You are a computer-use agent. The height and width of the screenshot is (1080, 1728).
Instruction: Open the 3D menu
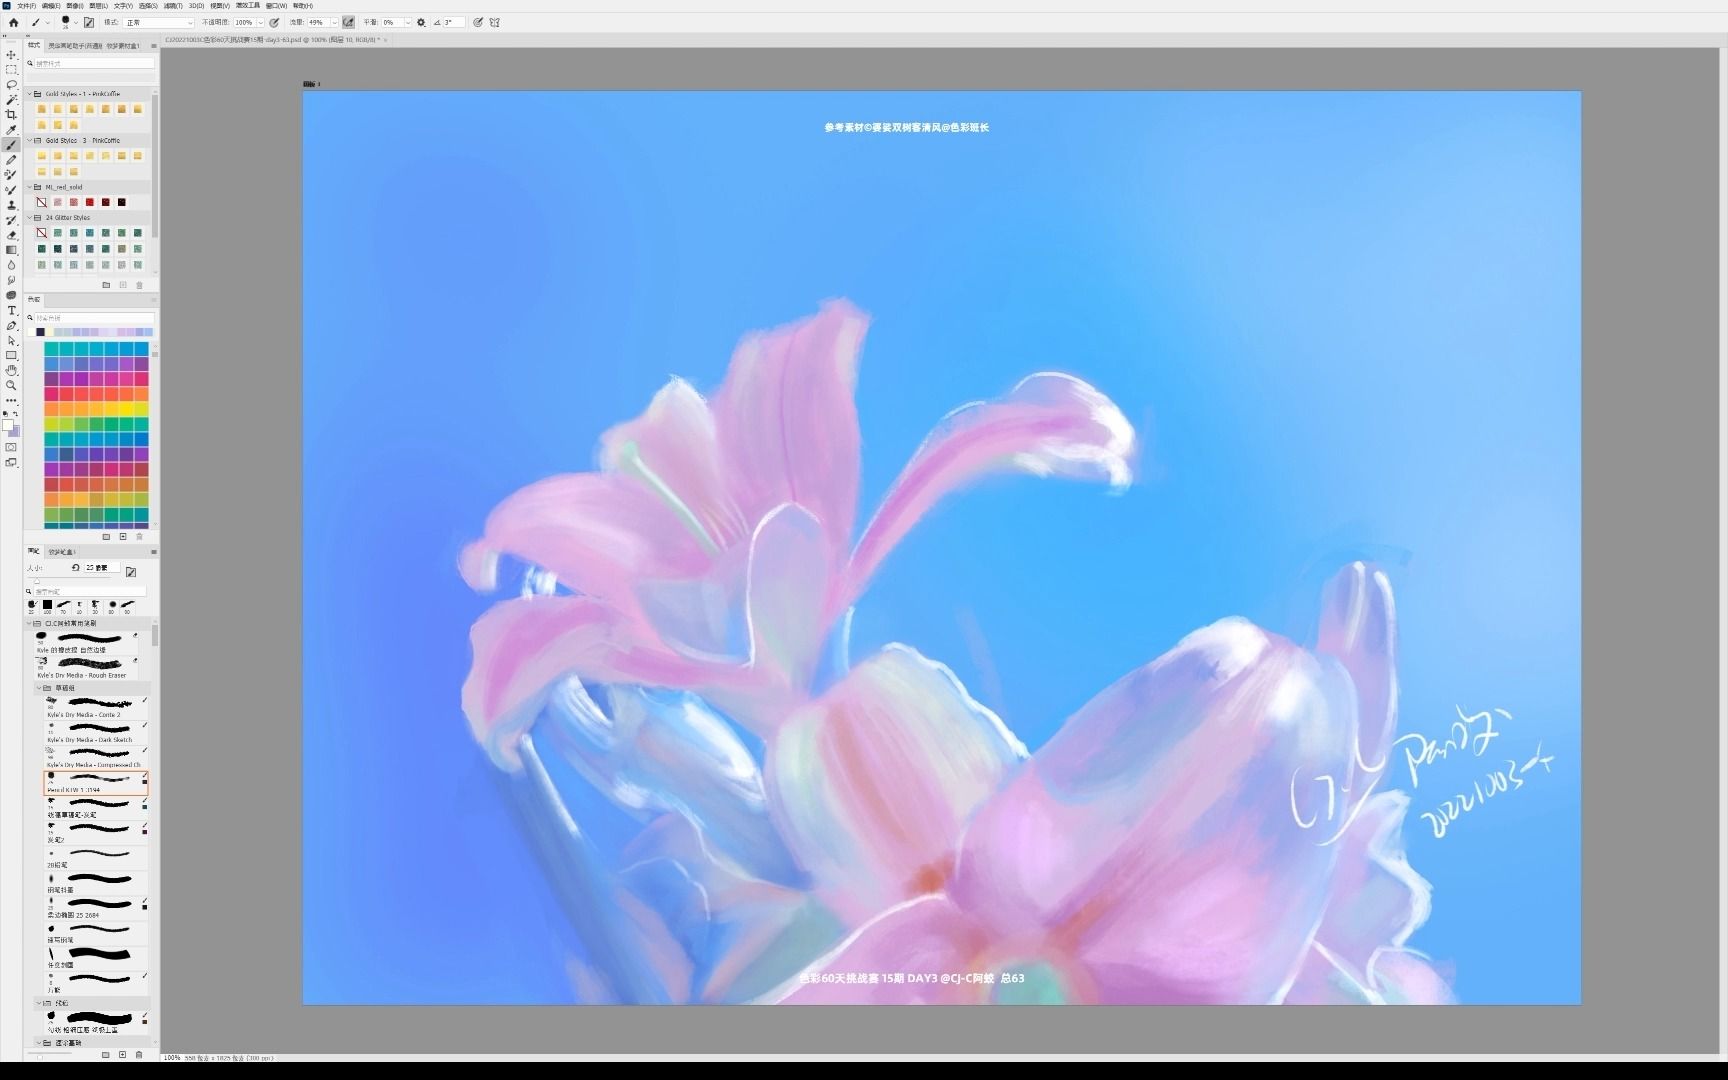pyautogui.click(x=196, y=6)
